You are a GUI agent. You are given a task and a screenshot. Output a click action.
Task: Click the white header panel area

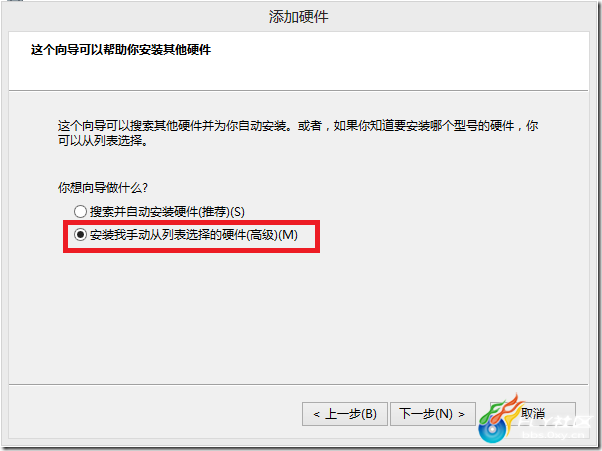[299, 61]
